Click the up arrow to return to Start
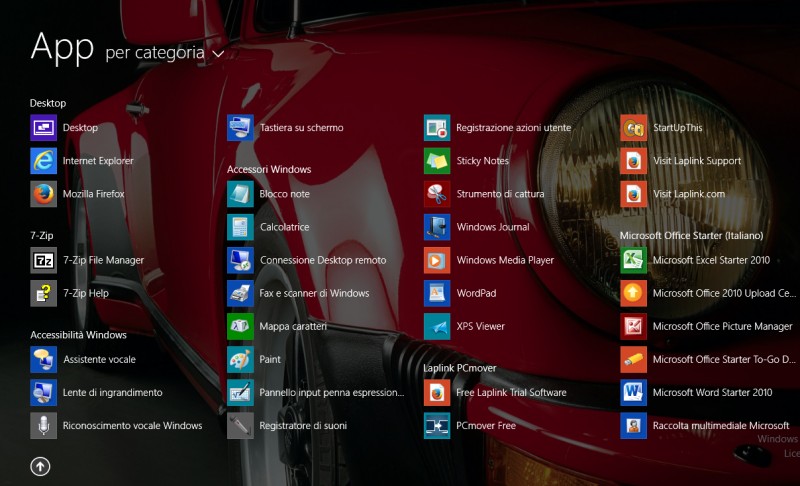The width and height of the screenshot is (800, 486). (40, 466)
